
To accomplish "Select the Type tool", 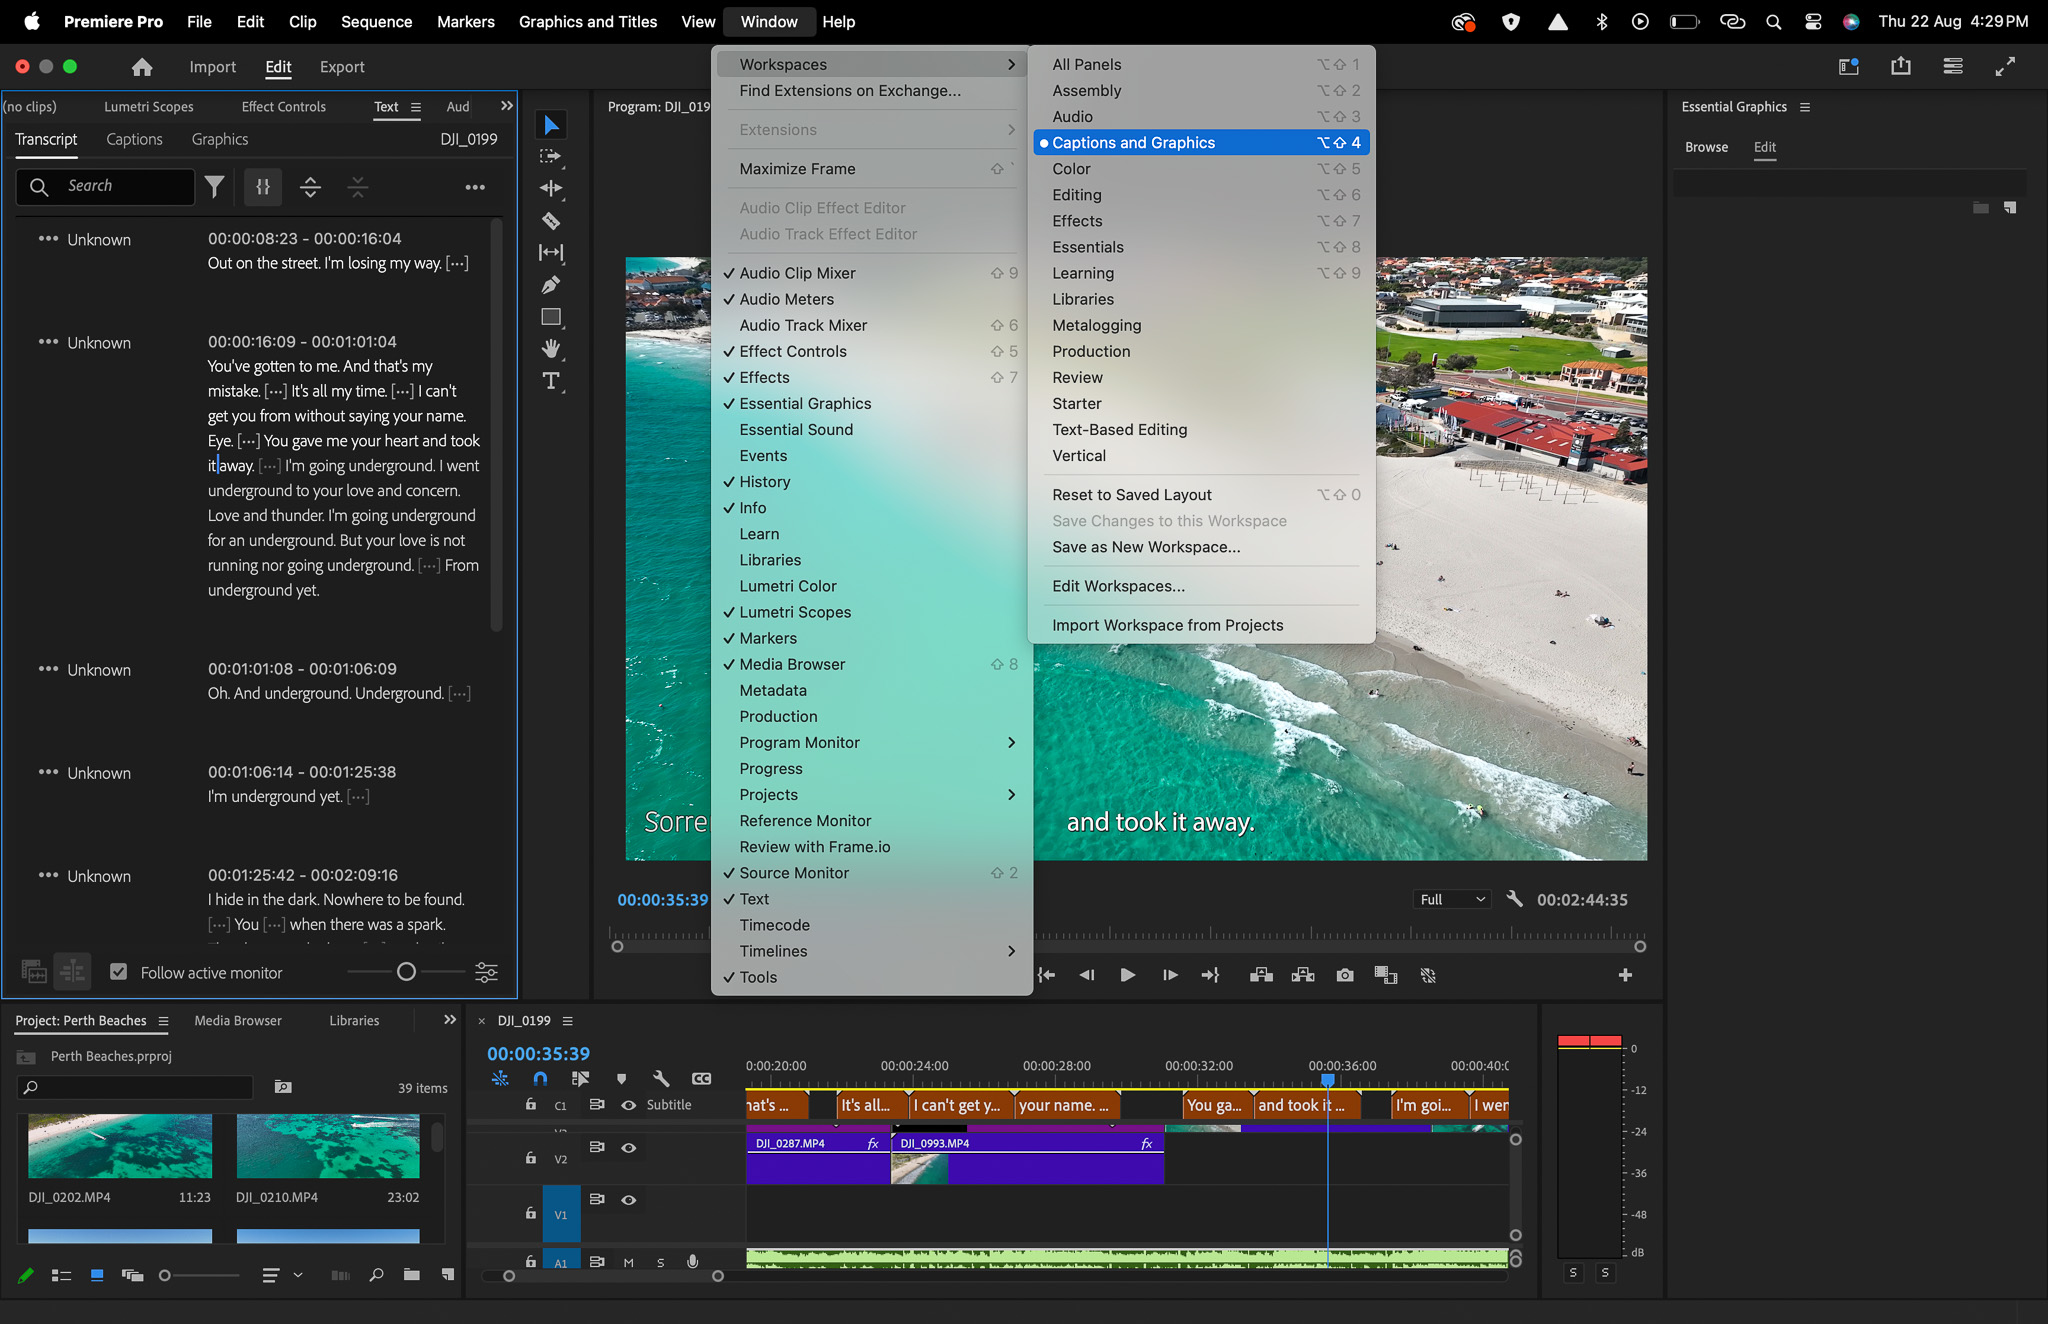I will click(551, 381).
